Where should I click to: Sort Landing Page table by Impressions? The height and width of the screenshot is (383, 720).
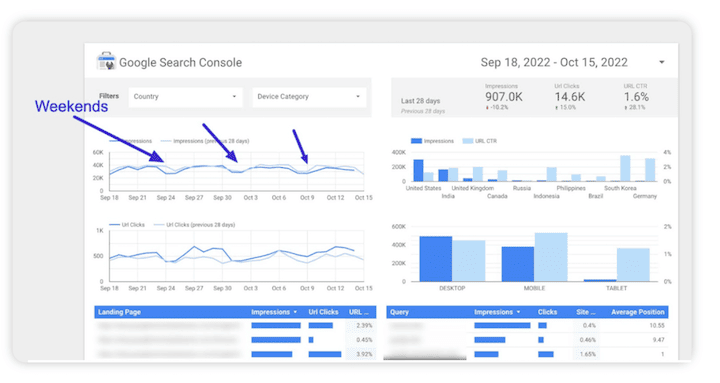click(274, 312)
